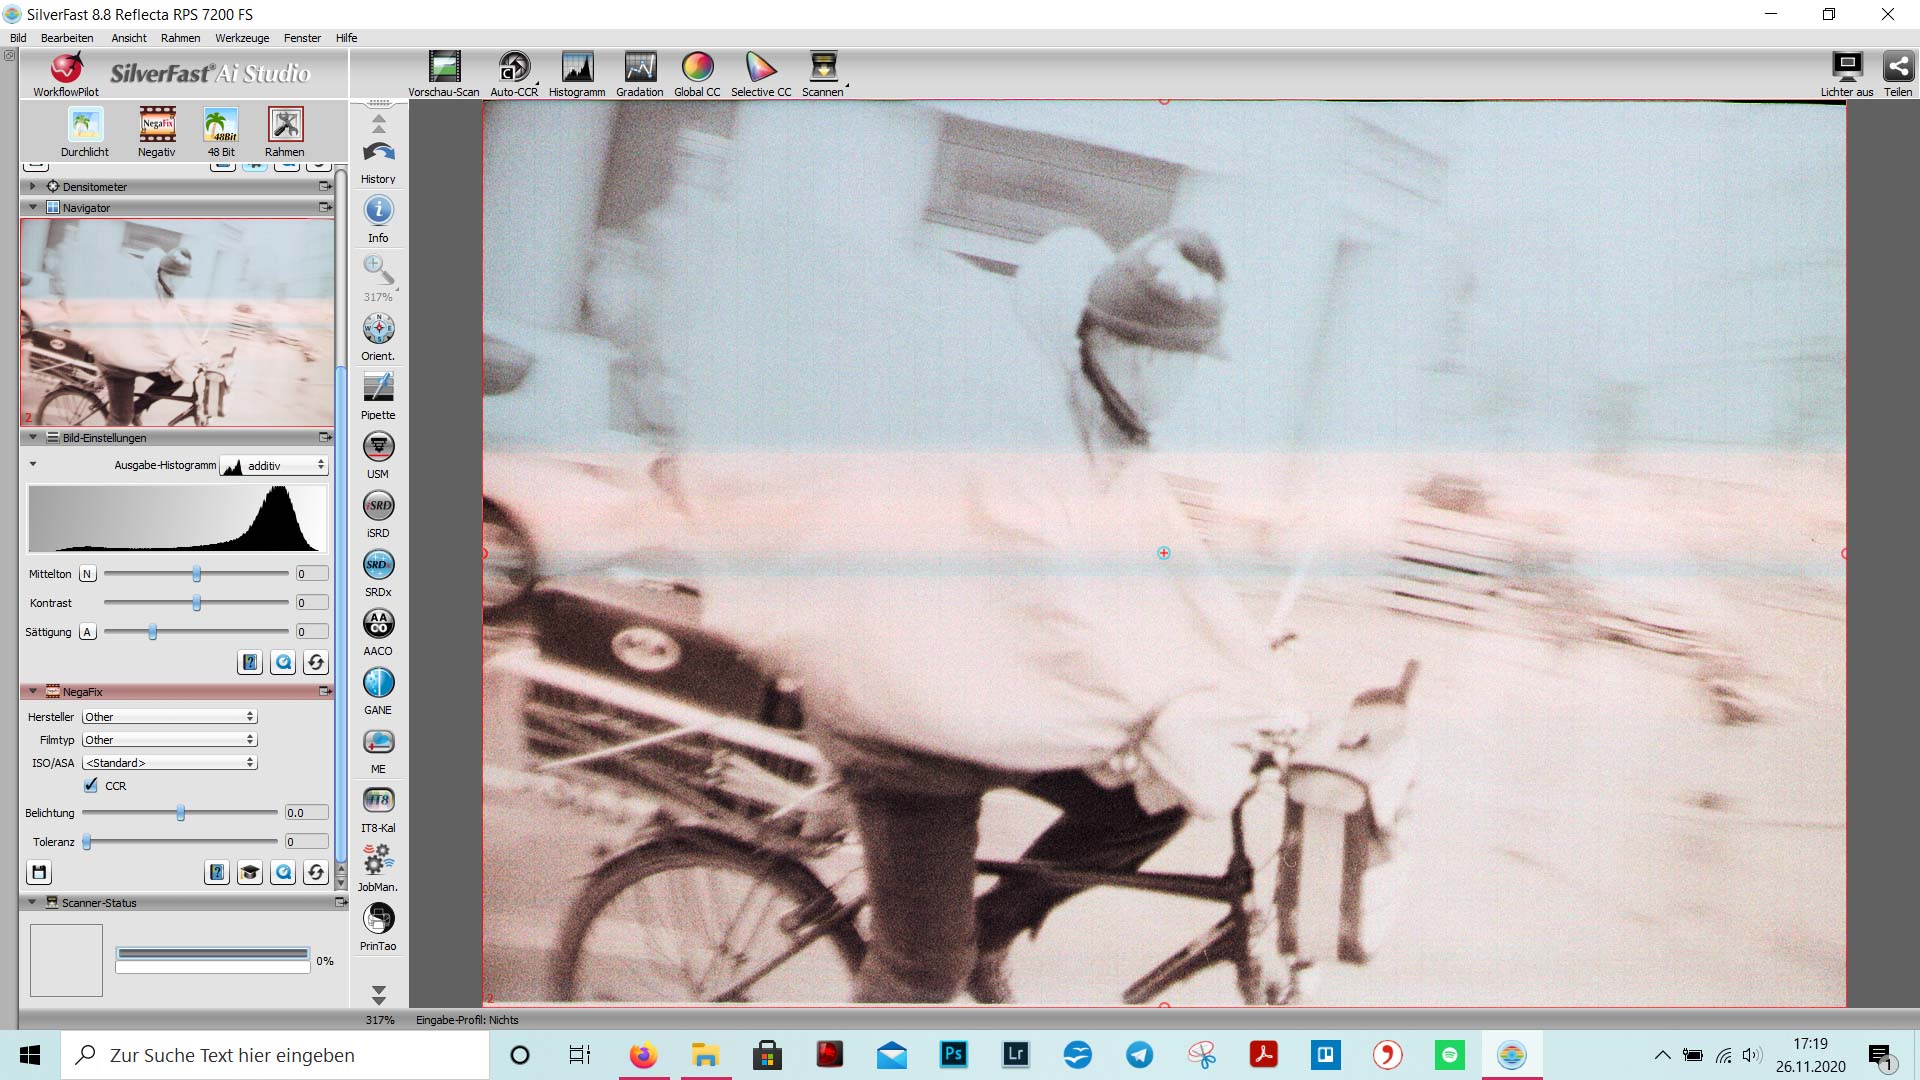The image size is (1920, 1080).
Task: Uncheck the CCR checkbox
Action: tap(91, 785)
